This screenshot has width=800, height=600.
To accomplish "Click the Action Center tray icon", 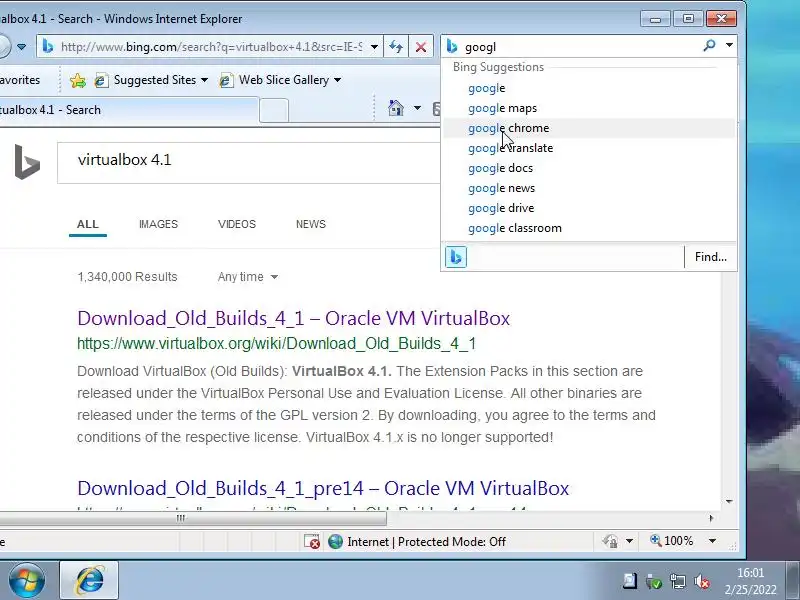I will (x=630, y=581).
